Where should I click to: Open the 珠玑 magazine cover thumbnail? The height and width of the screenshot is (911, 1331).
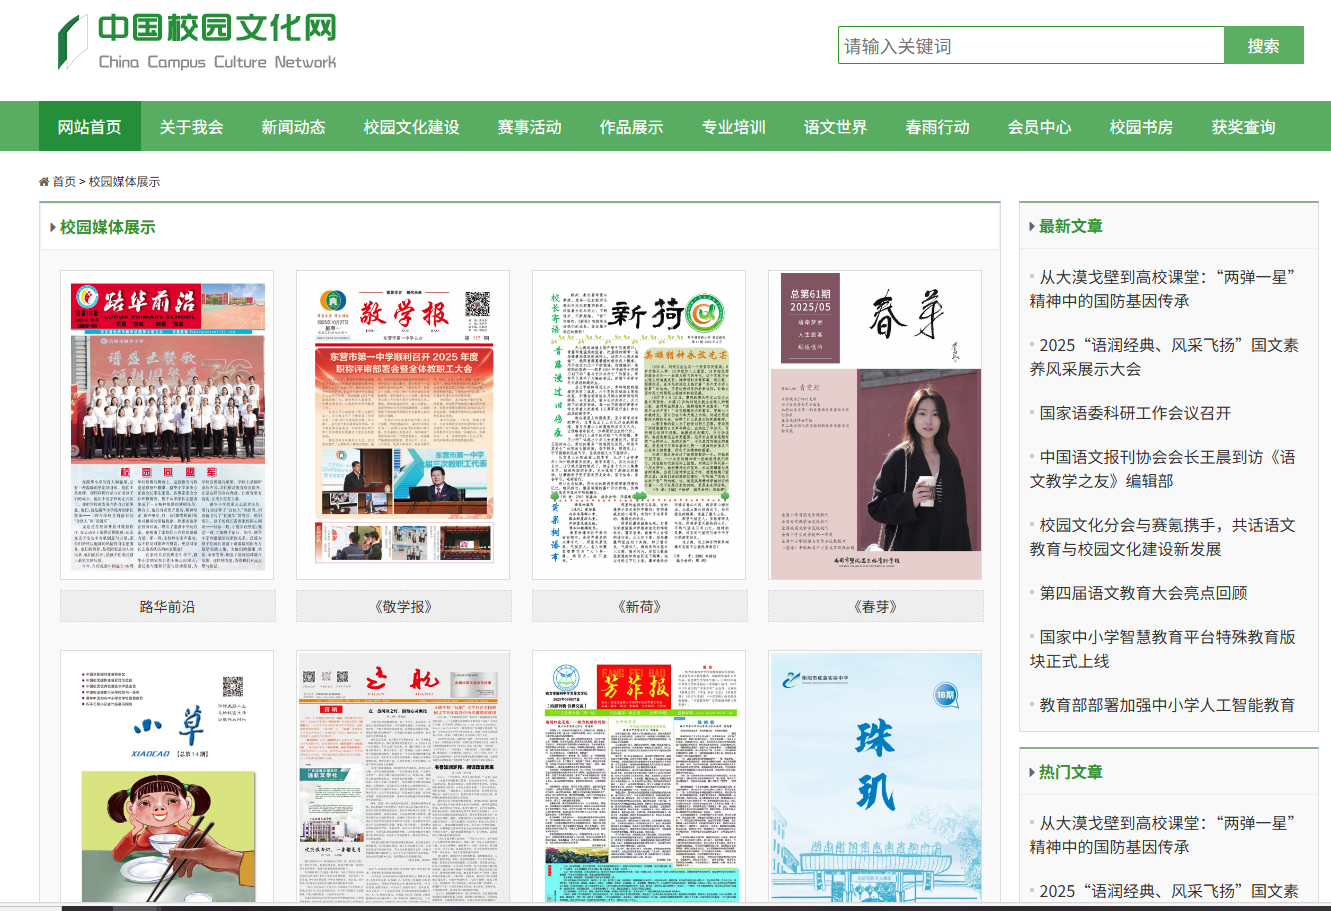click(875, 780)
